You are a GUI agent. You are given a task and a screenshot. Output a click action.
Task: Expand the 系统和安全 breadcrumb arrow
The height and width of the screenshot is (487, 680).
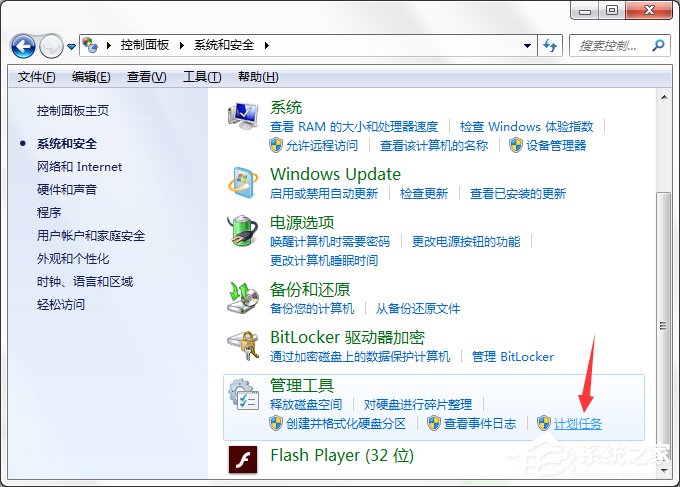pyautogui.click(x=268, y=46)
